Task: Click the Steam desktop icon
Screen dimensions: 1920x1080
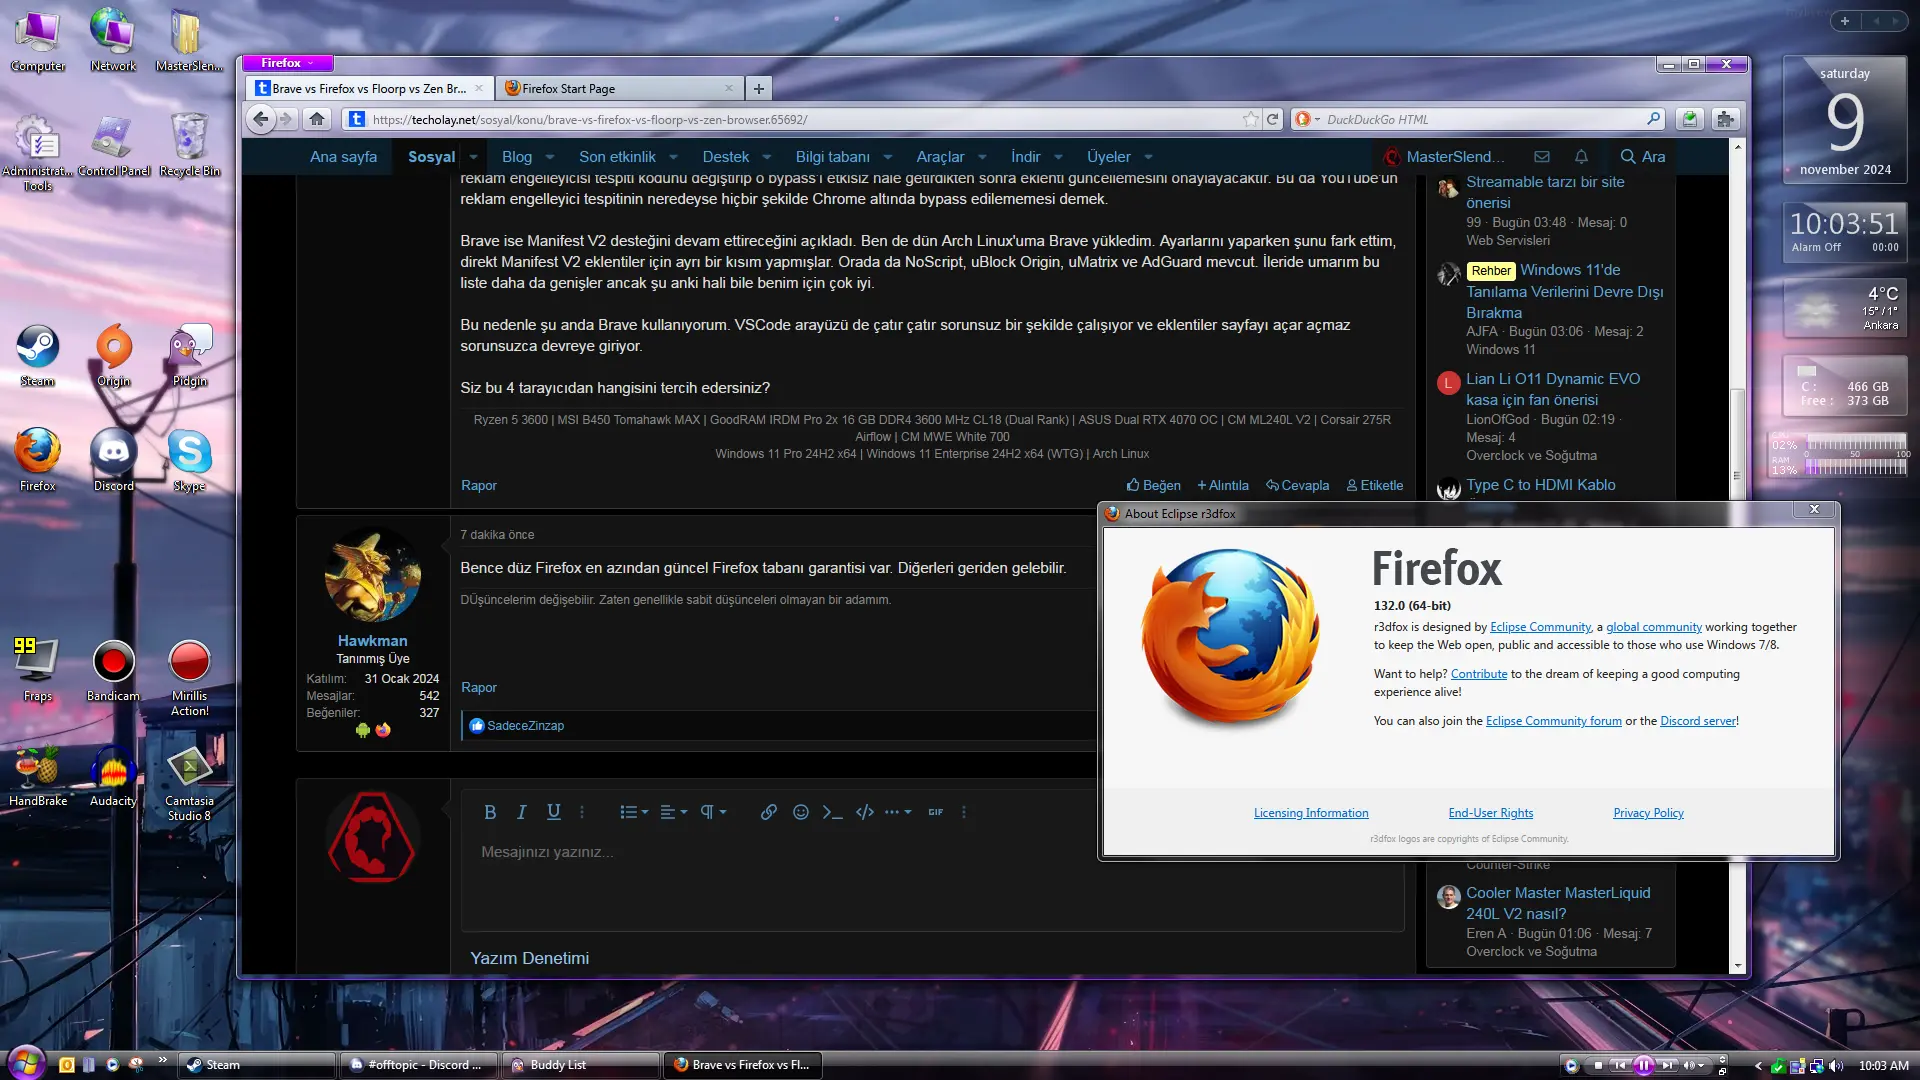Action: point(38,355)
